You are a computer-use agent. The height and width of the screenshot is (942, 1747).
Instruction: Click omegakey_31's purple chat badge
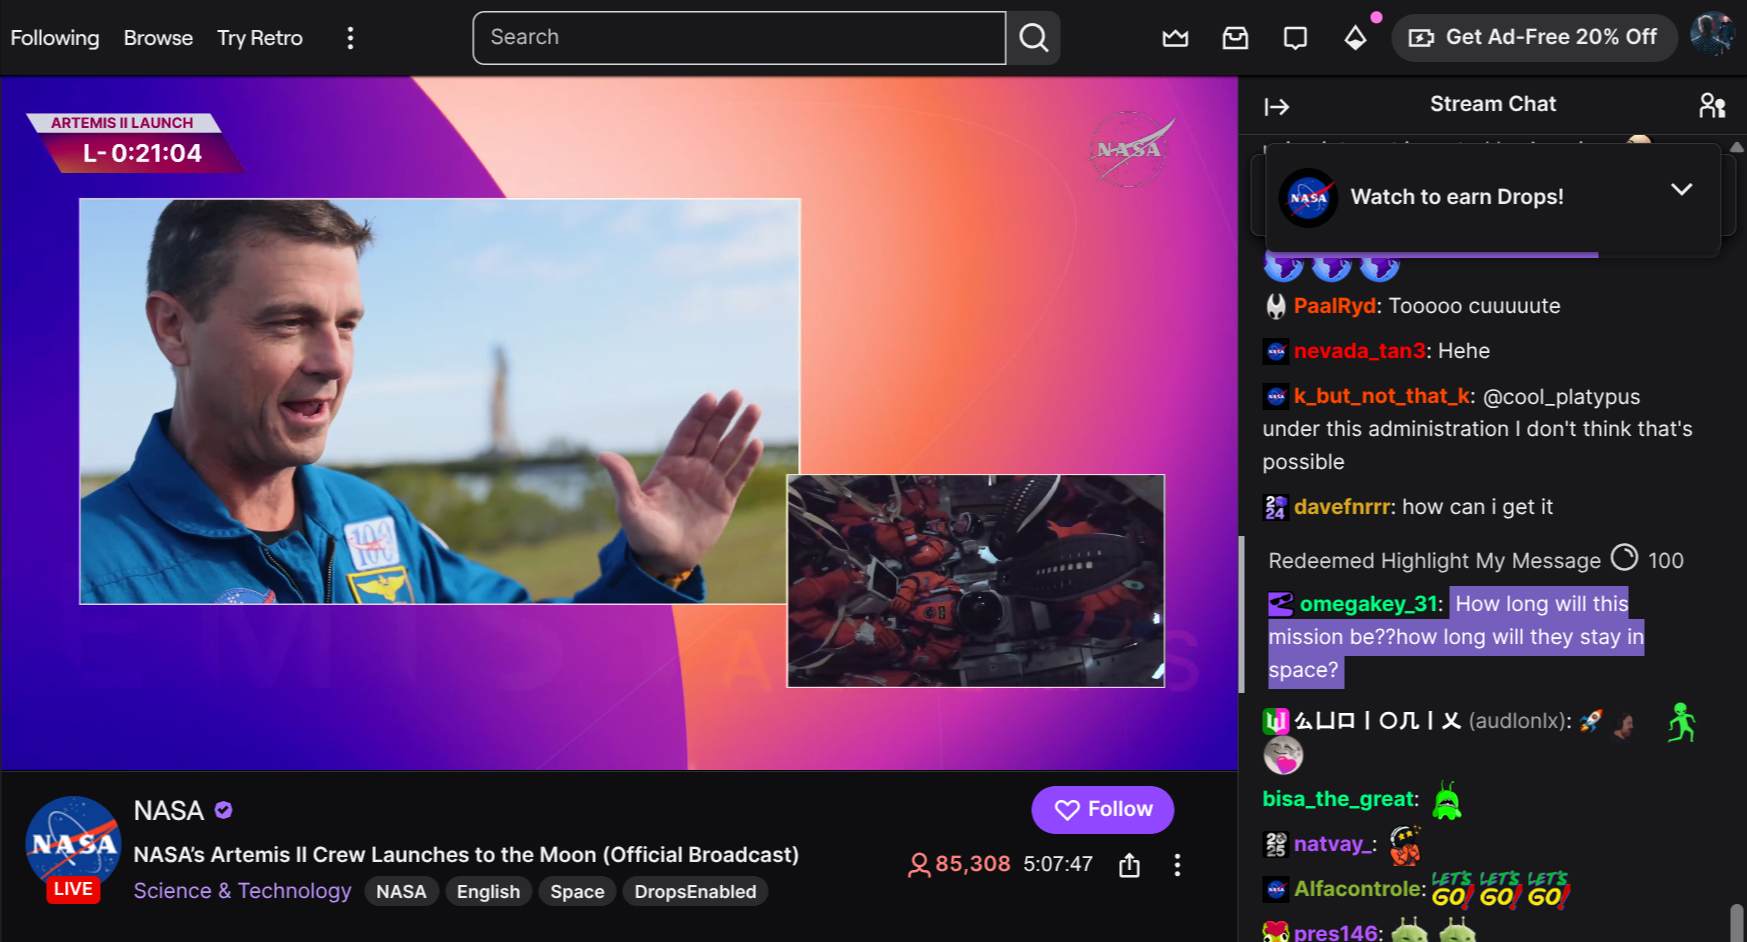1281,604
